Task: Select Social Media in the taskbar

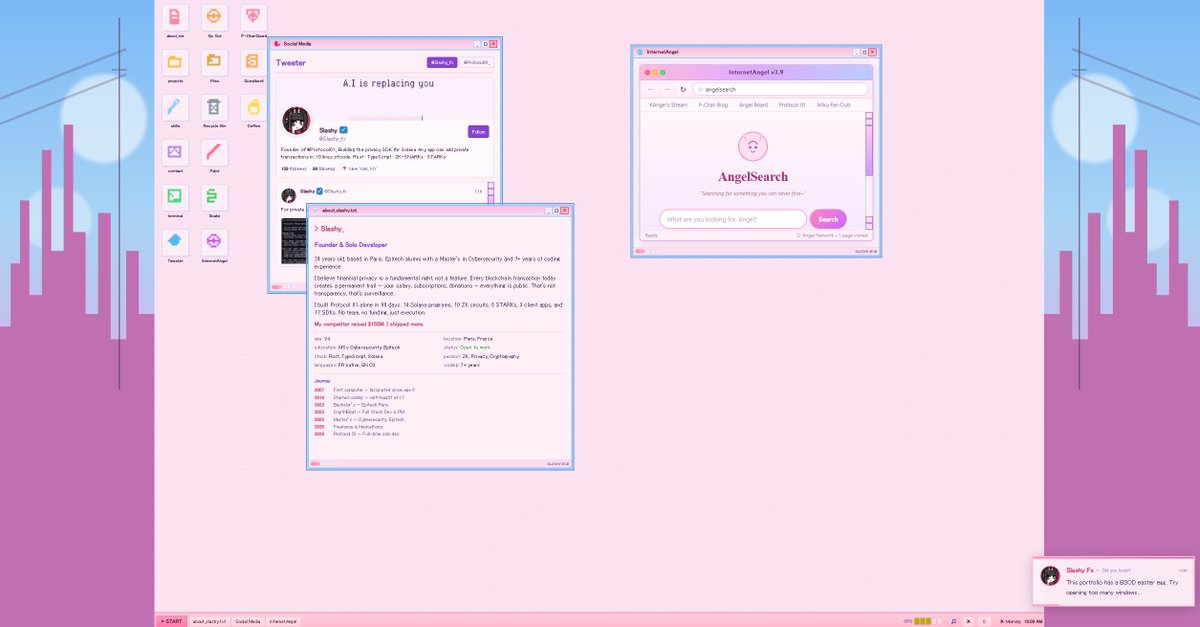Action: [248, 621]
